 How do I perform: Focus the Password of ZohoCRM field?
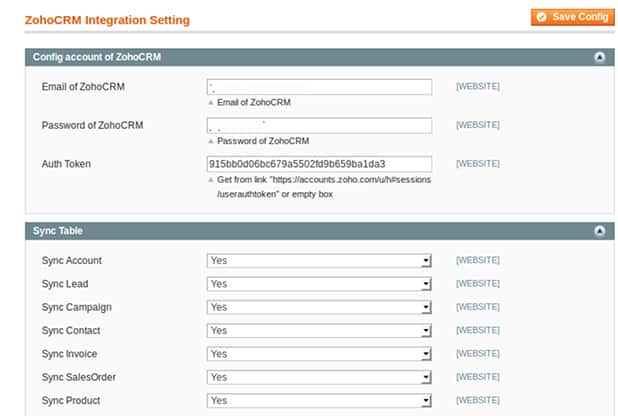pyautogui.click(x=319, y=125)
